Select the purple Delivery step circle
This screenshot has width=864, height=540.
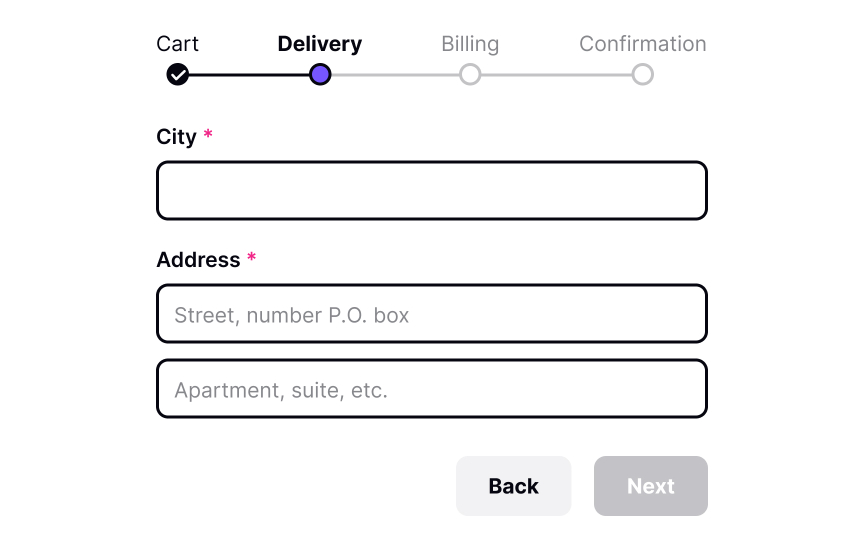point(320,74)
